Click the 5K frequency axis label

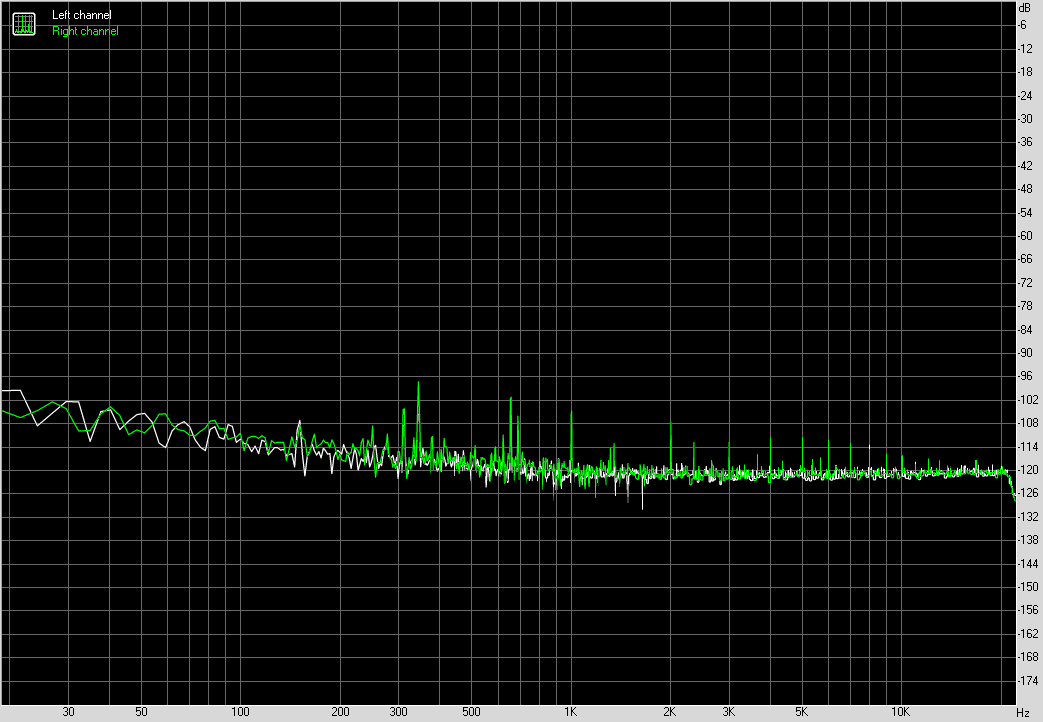tap(802, 712)
